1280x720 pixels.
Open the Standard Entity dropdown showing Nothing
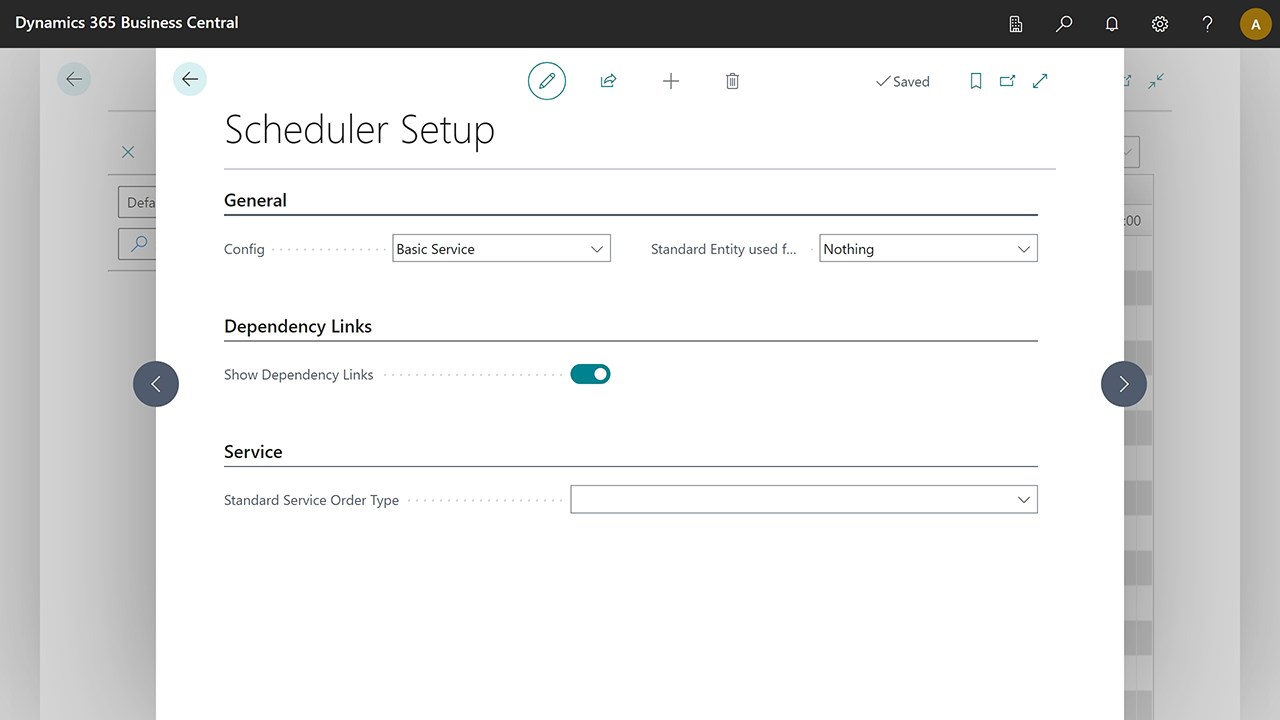[1023, 248]
